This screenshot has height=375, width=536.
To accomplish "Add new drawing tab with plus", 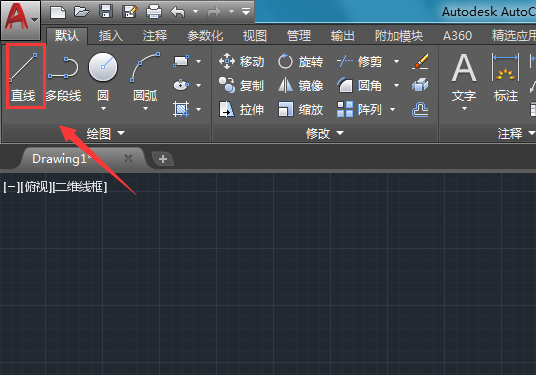I will click(163, 159).
